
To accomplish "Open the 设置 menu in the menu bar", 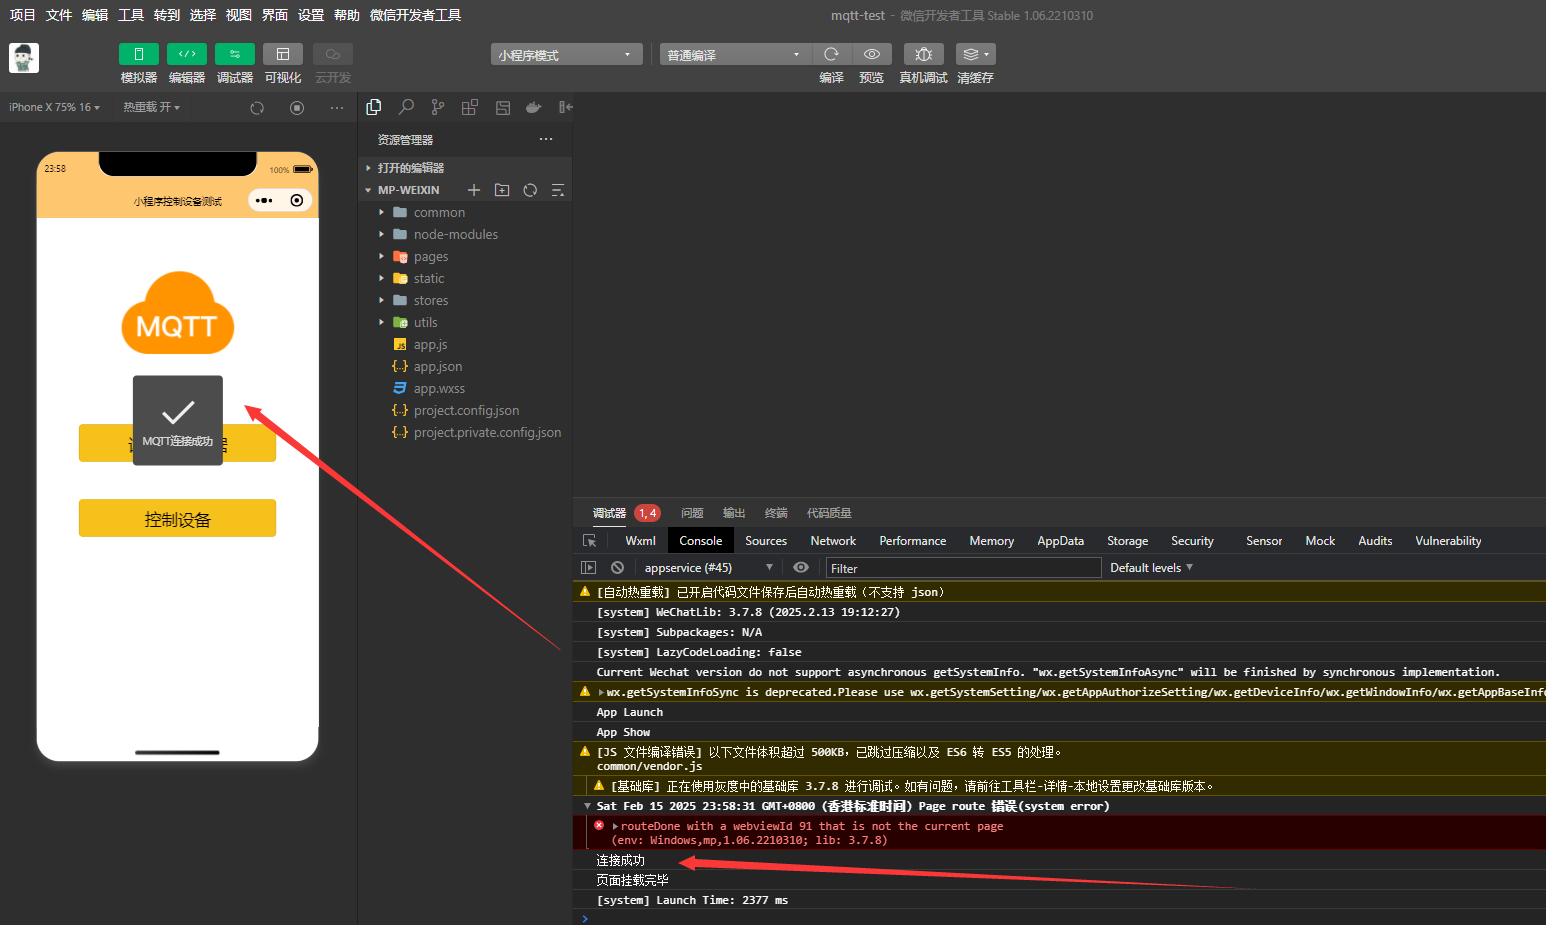I will point(311,15).
